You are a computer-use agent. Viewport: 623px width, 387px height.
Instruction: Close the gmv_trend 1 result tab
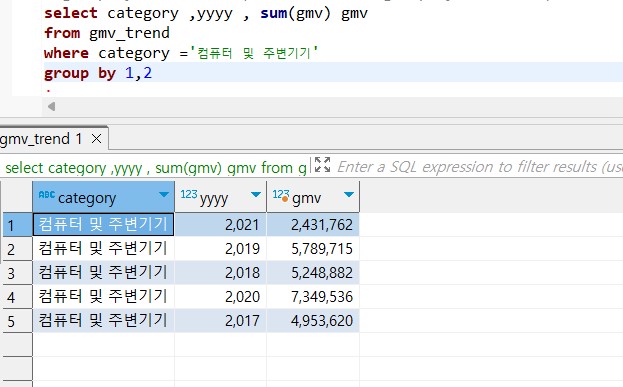[97, 139]
